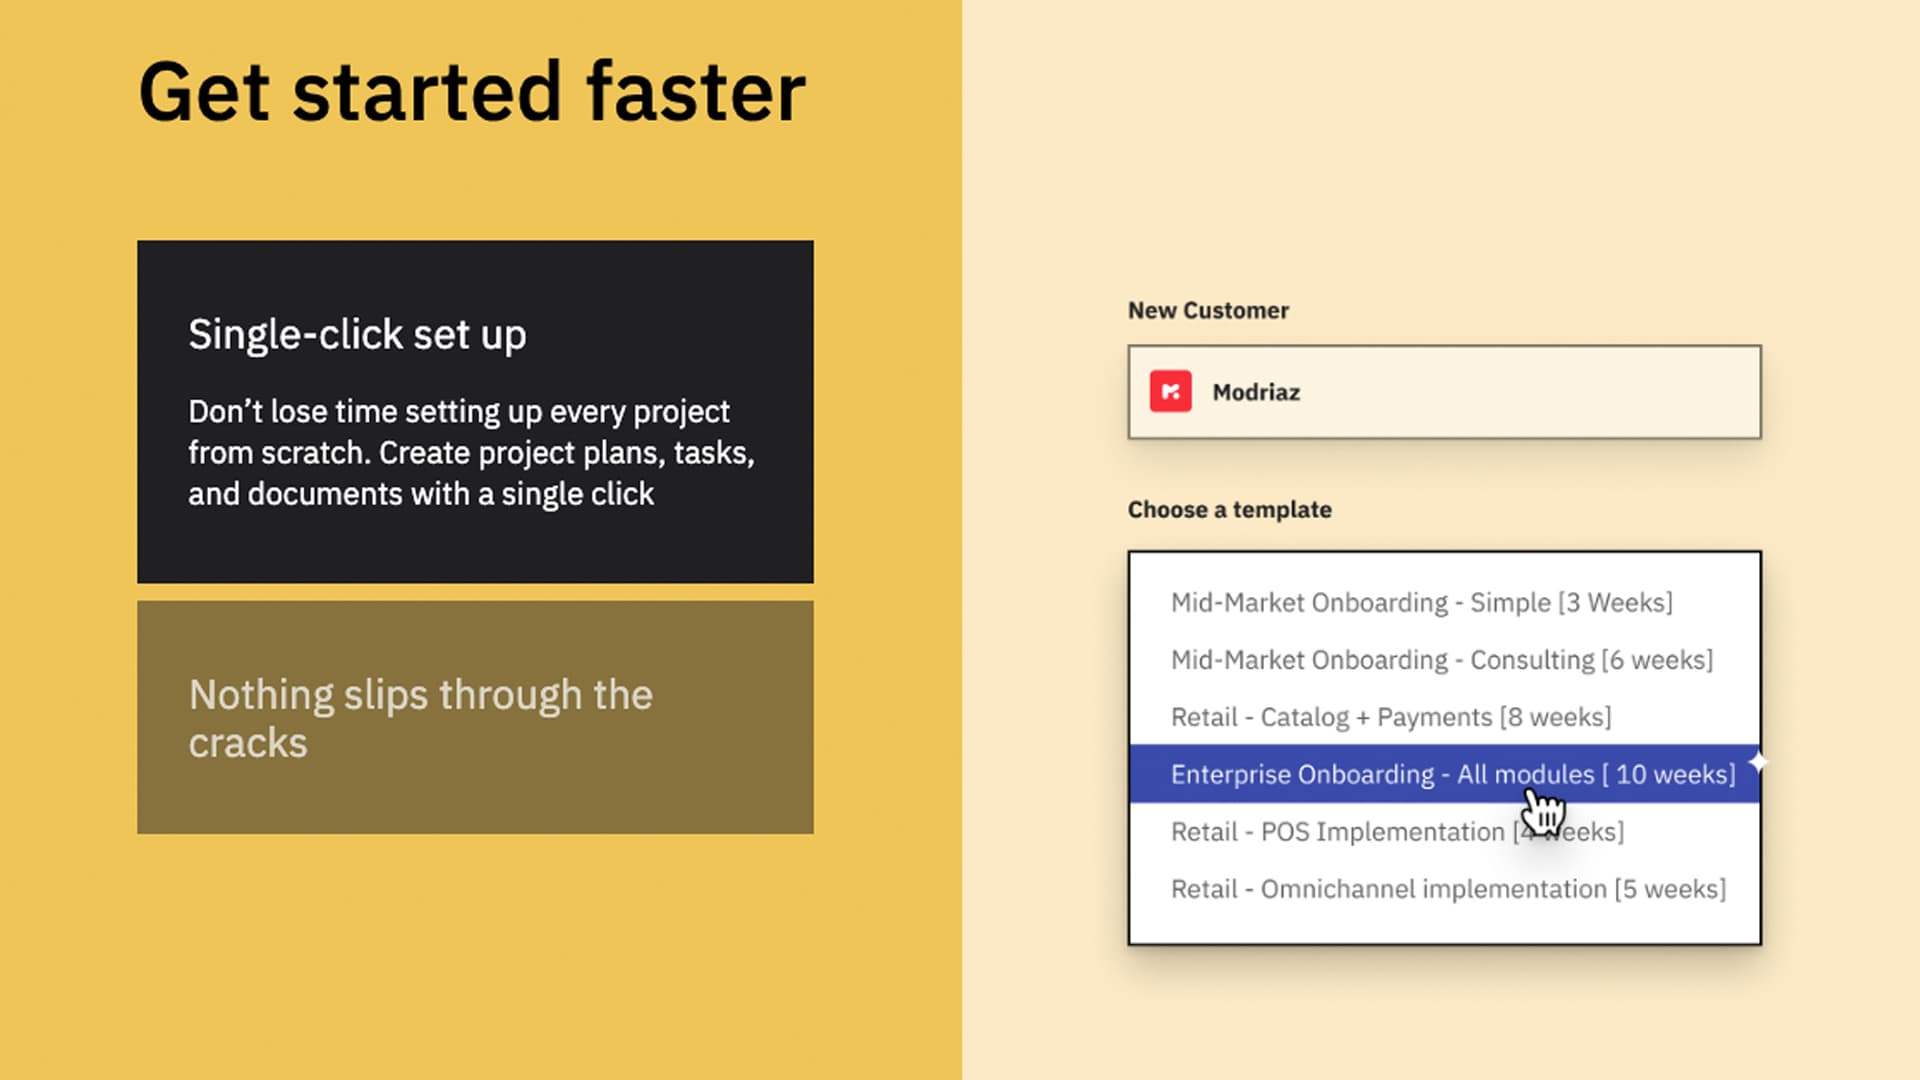Click empty right side of Modriaz field
Screen dimensions: 1920x1080
click(x=1560, y=392)
